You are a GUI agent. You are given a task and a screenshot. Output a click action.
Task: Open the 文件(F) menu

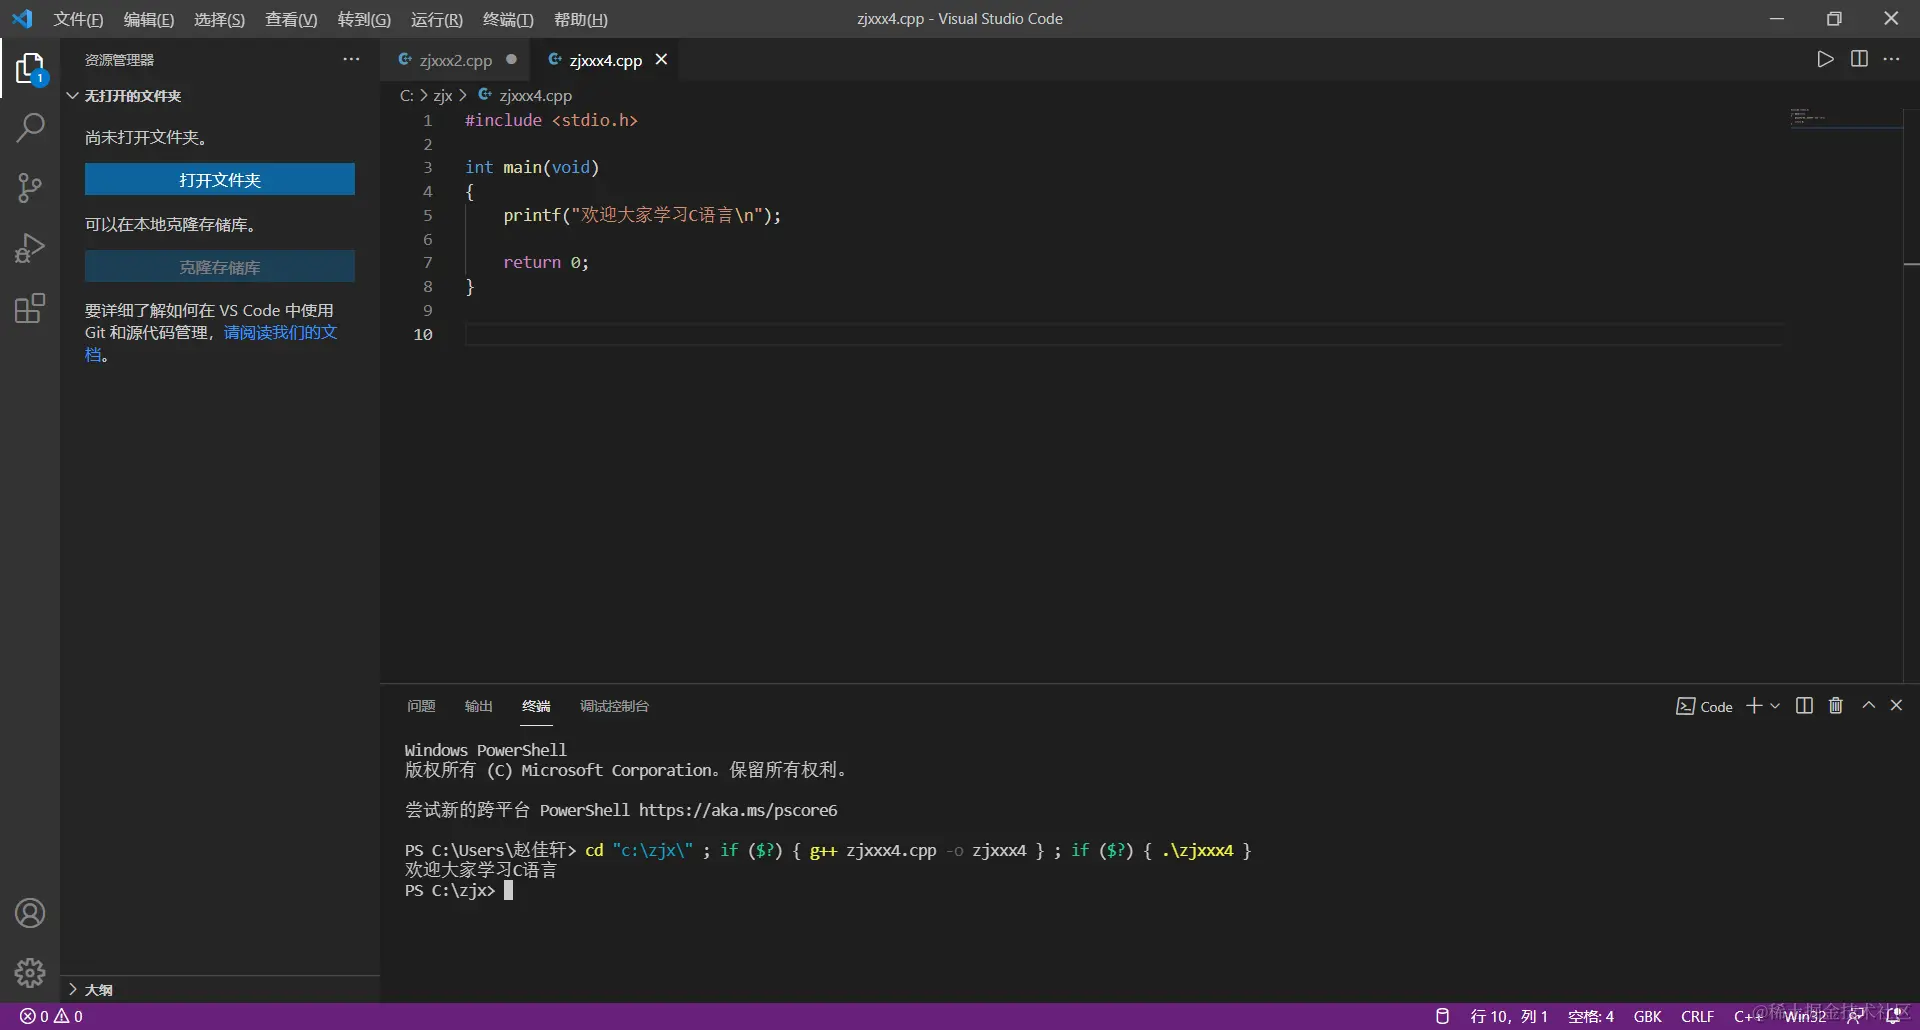point(78,19)
